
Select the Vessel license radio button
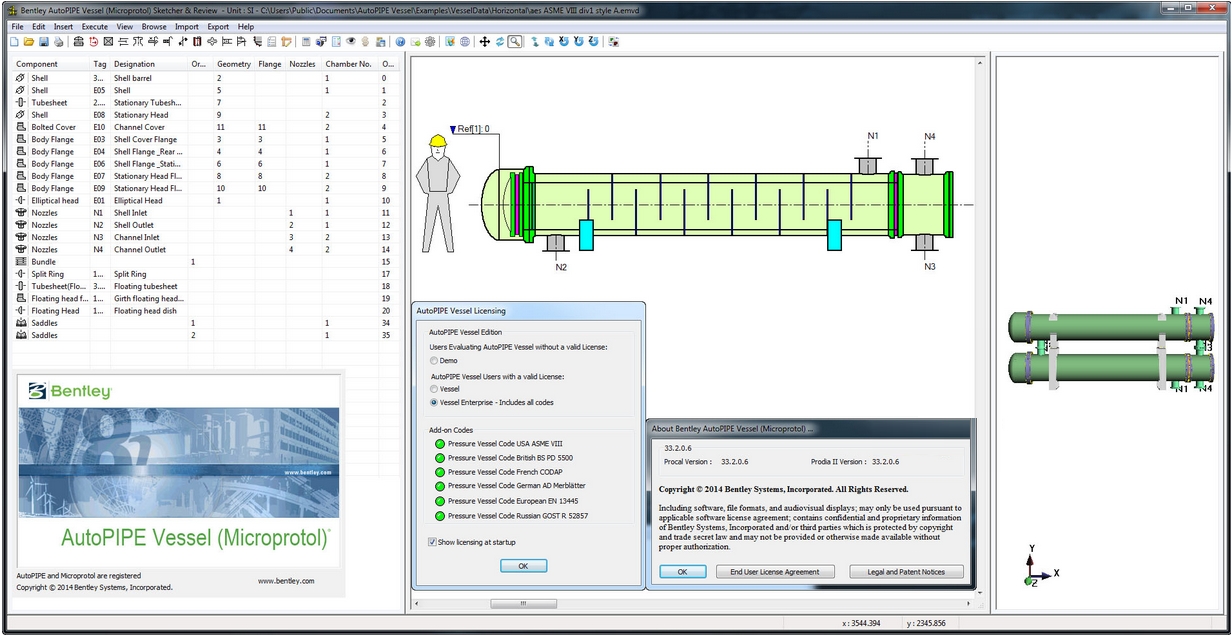pos(433,388)
